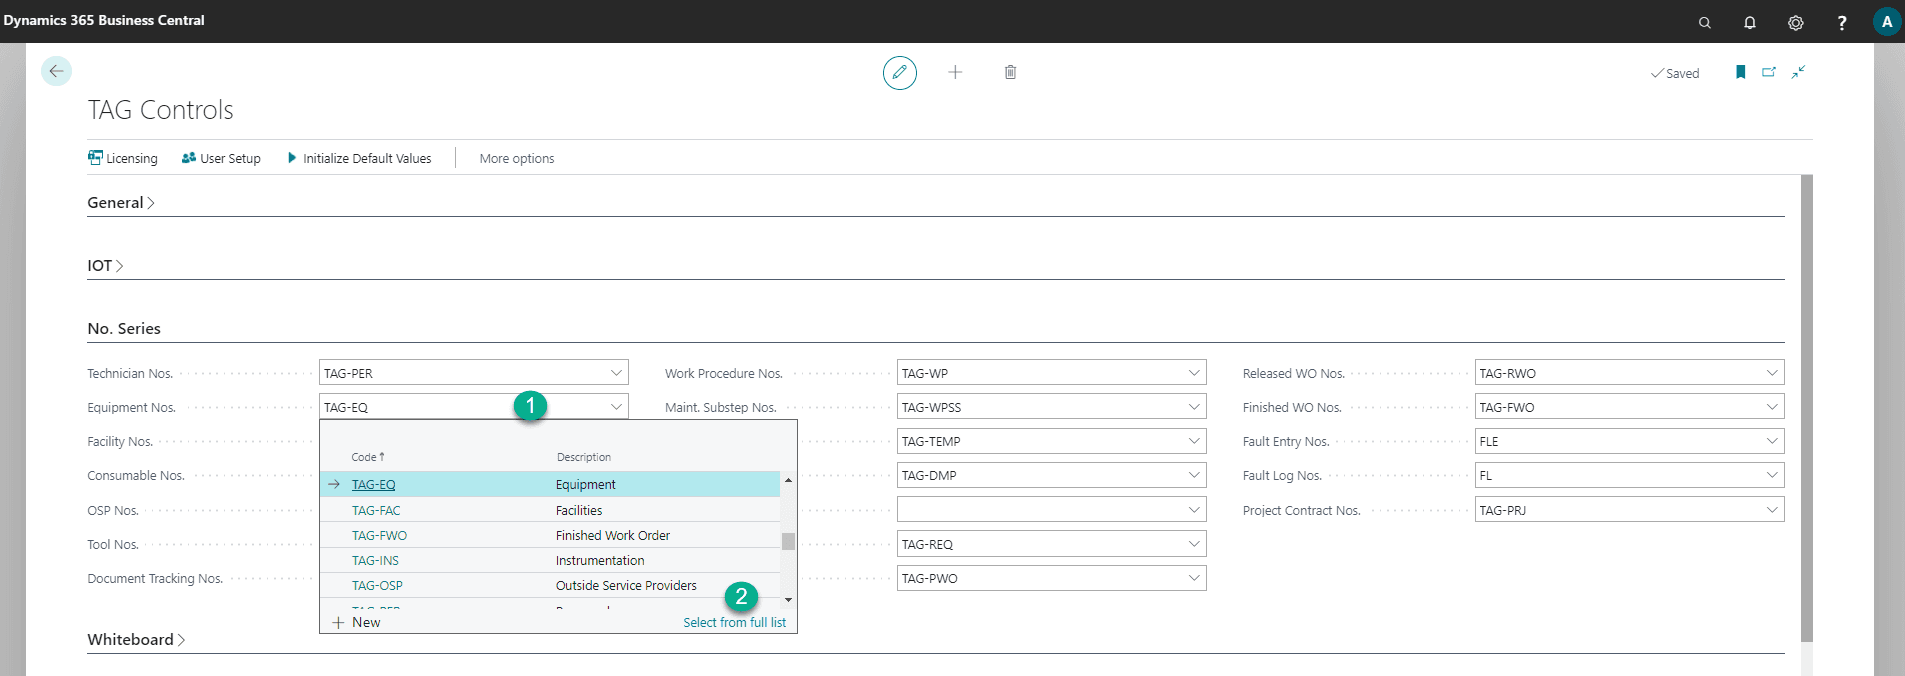Image resolution: width=1905 pixels, height=676 pixels.
Task: Expand the IOT section
Action: [x=105, y=265]
